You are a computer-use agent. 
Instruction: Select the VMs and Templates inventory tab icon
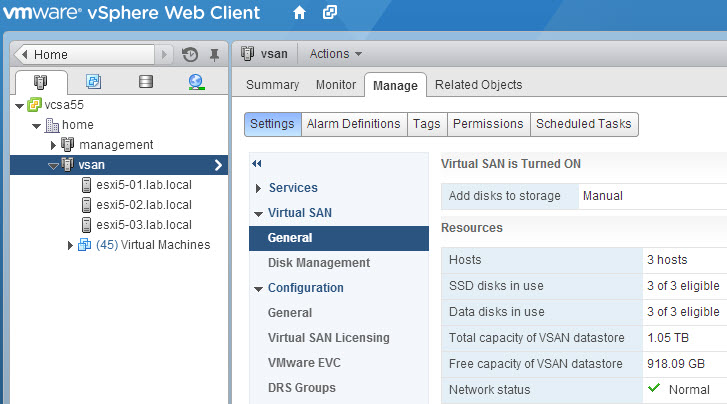(x=93, y=82)
